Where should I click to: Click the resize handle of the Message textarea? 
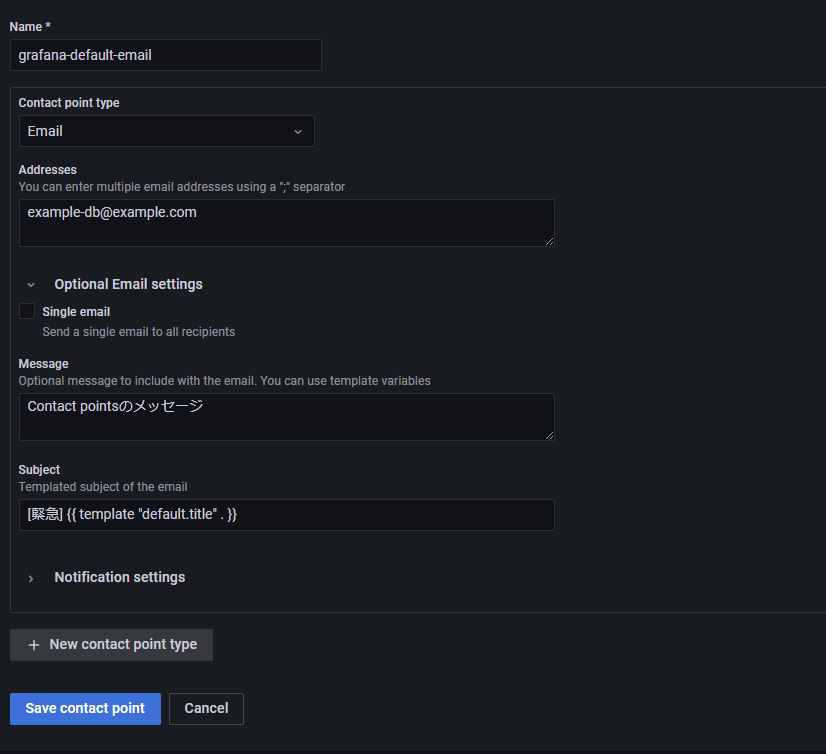[549, 435]
